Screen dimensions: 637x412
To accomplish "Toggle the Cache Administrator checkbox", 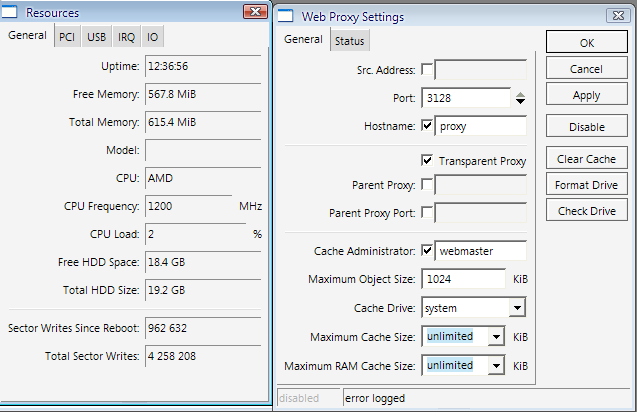I will [428, 250].
